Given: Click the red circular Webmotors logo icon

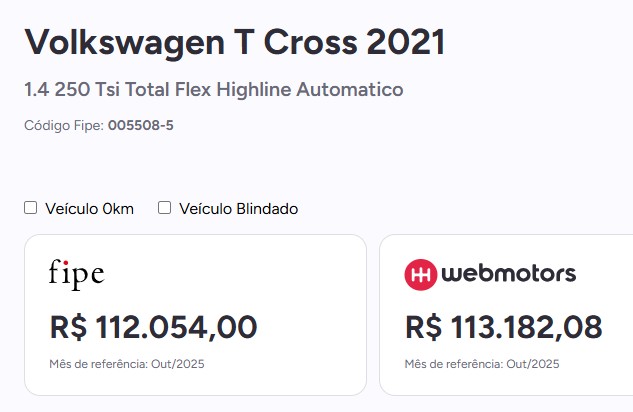Looking at the screenshot, I should pos(420,274).
